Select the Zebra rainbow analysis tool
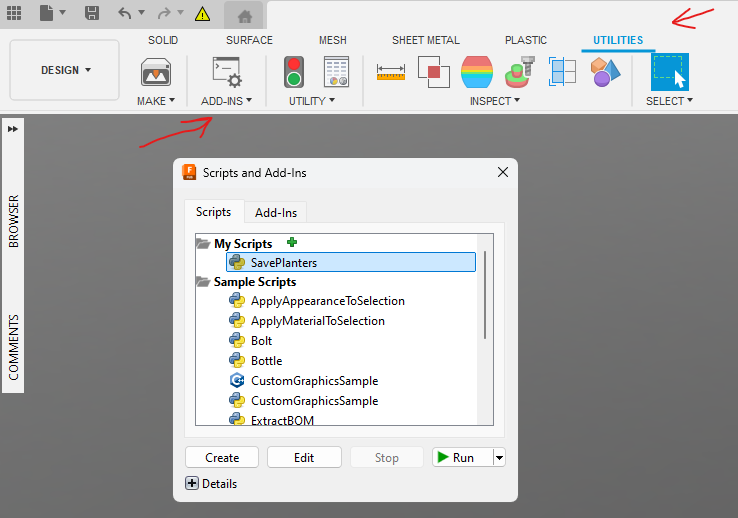738x518 pixels. (477, 72)
